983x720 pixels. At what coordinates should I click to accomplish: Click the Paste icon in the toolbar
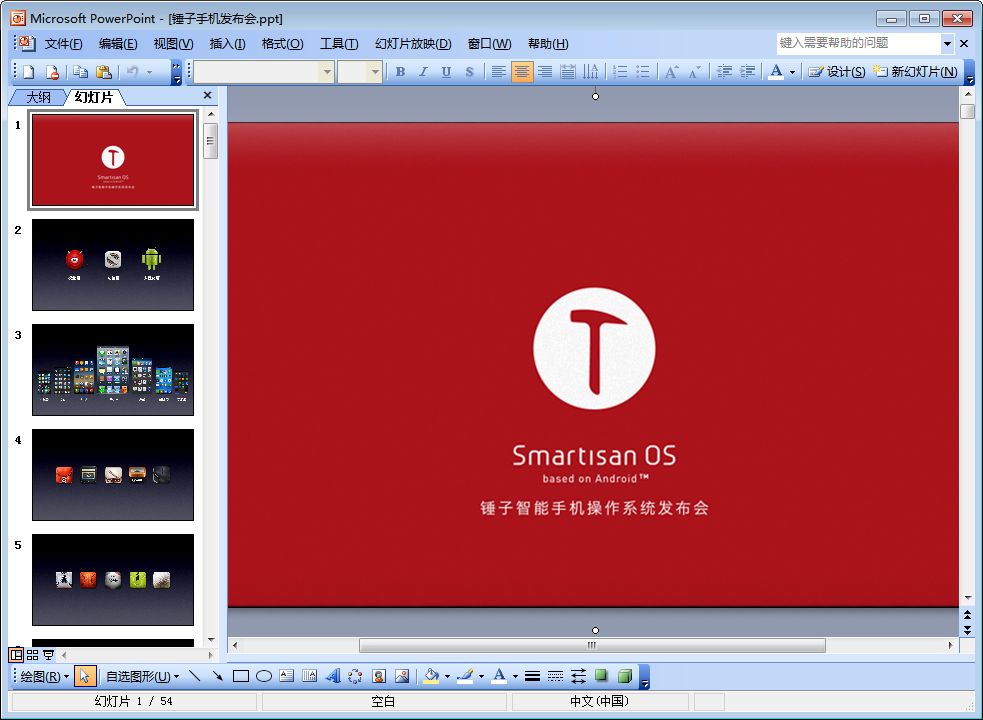[x=103, y=72]
